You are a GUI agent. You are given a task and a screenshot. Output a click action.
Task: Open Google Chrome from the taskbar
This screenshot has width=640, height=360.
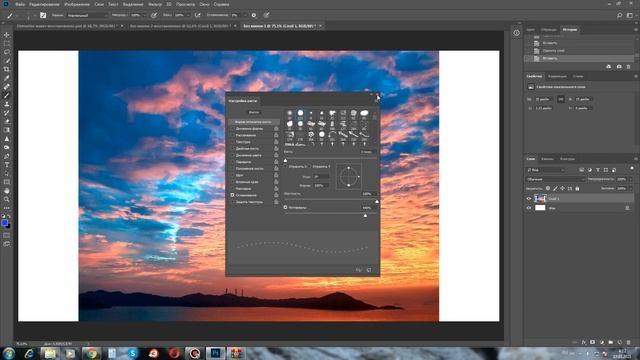(91, 353)
